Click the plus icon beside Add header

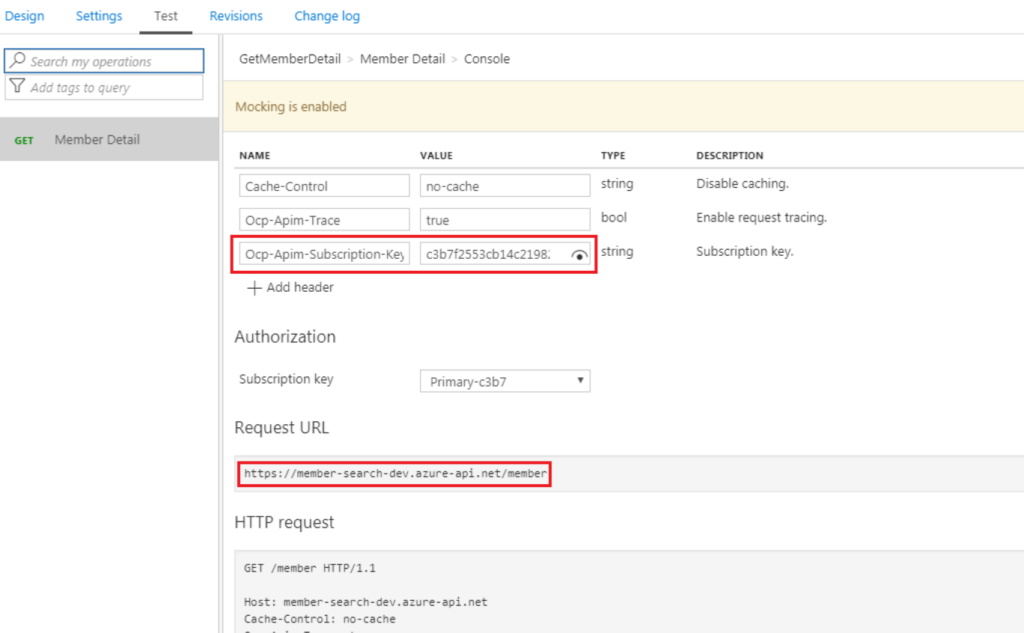coord(254,287)
